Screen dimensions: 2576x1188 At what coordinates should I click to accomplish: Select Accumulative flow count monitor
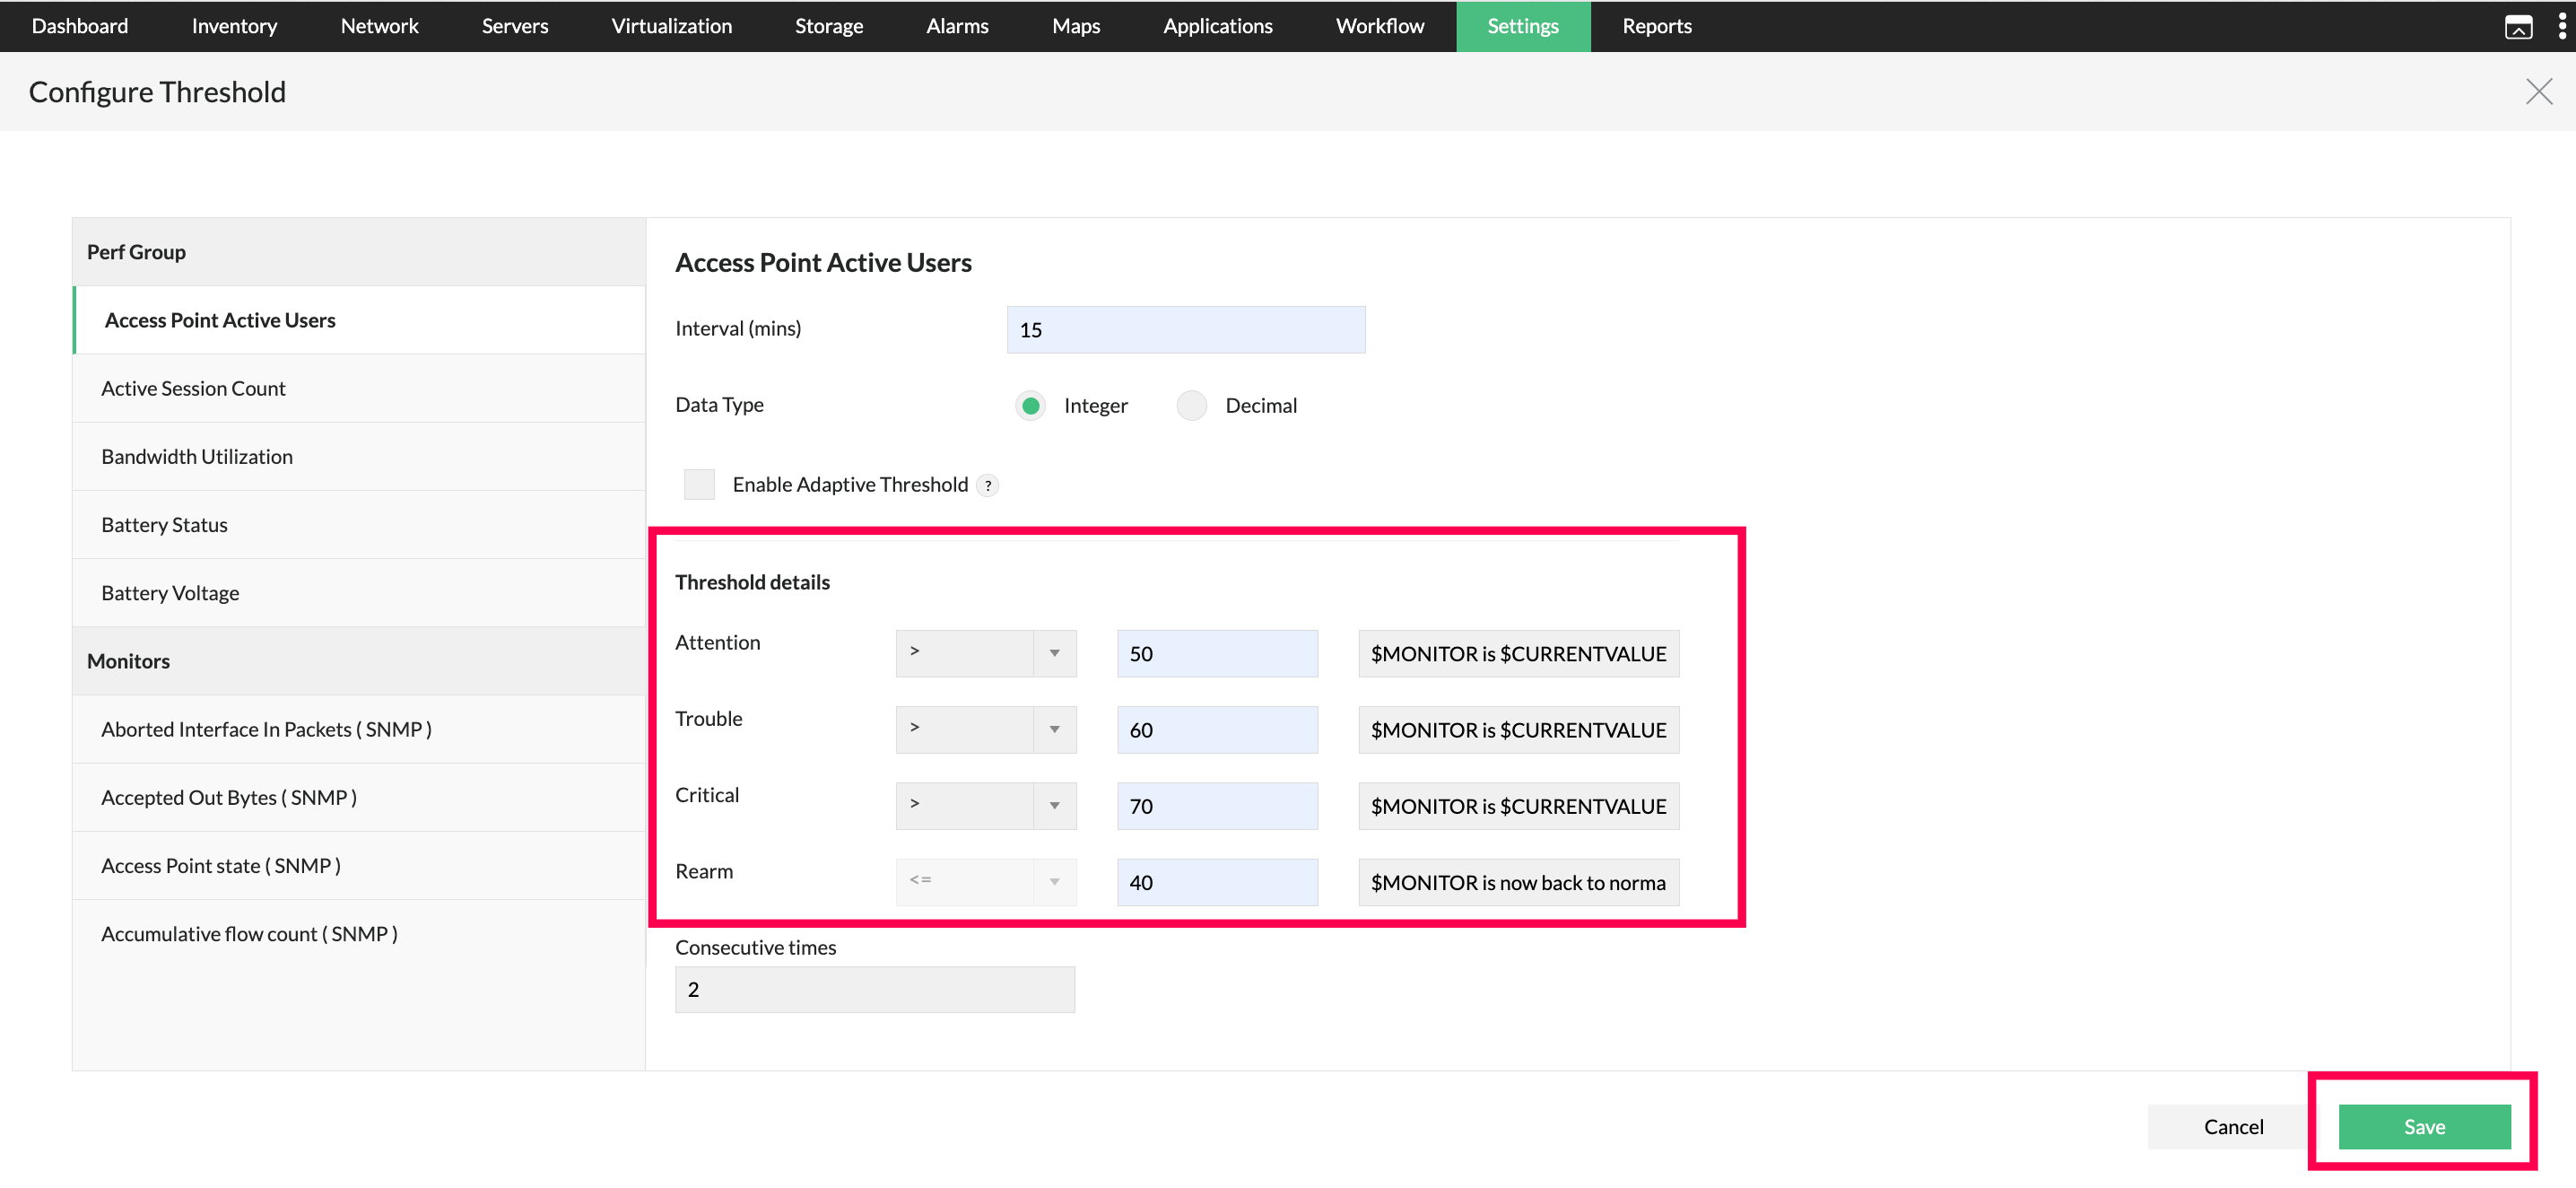click(x=360, y=933)
